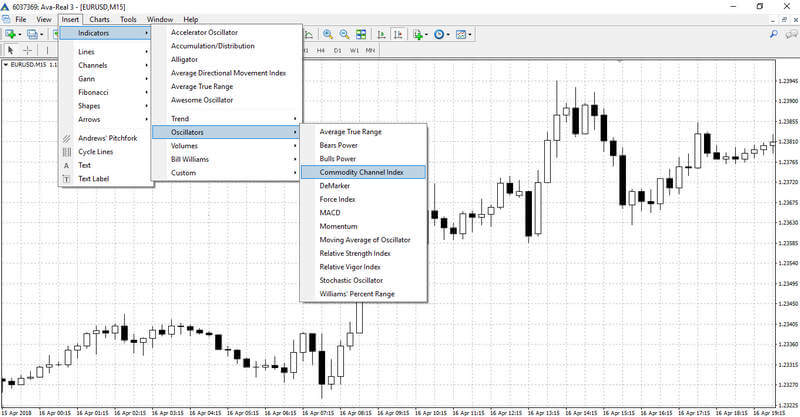
Task: Open the search magnifier at top right
Action: click(774, 34)
